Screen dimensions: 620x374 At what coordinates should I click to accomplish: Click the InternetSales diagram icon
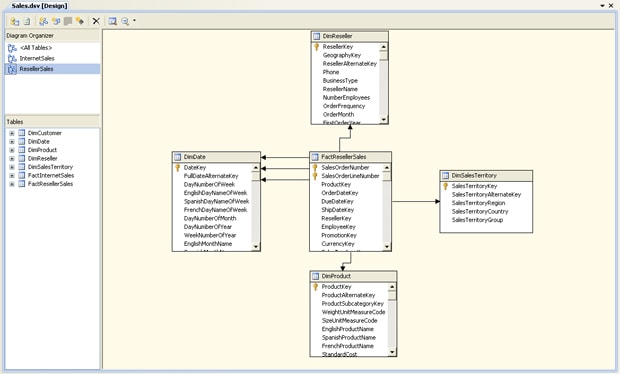(12, 59)
